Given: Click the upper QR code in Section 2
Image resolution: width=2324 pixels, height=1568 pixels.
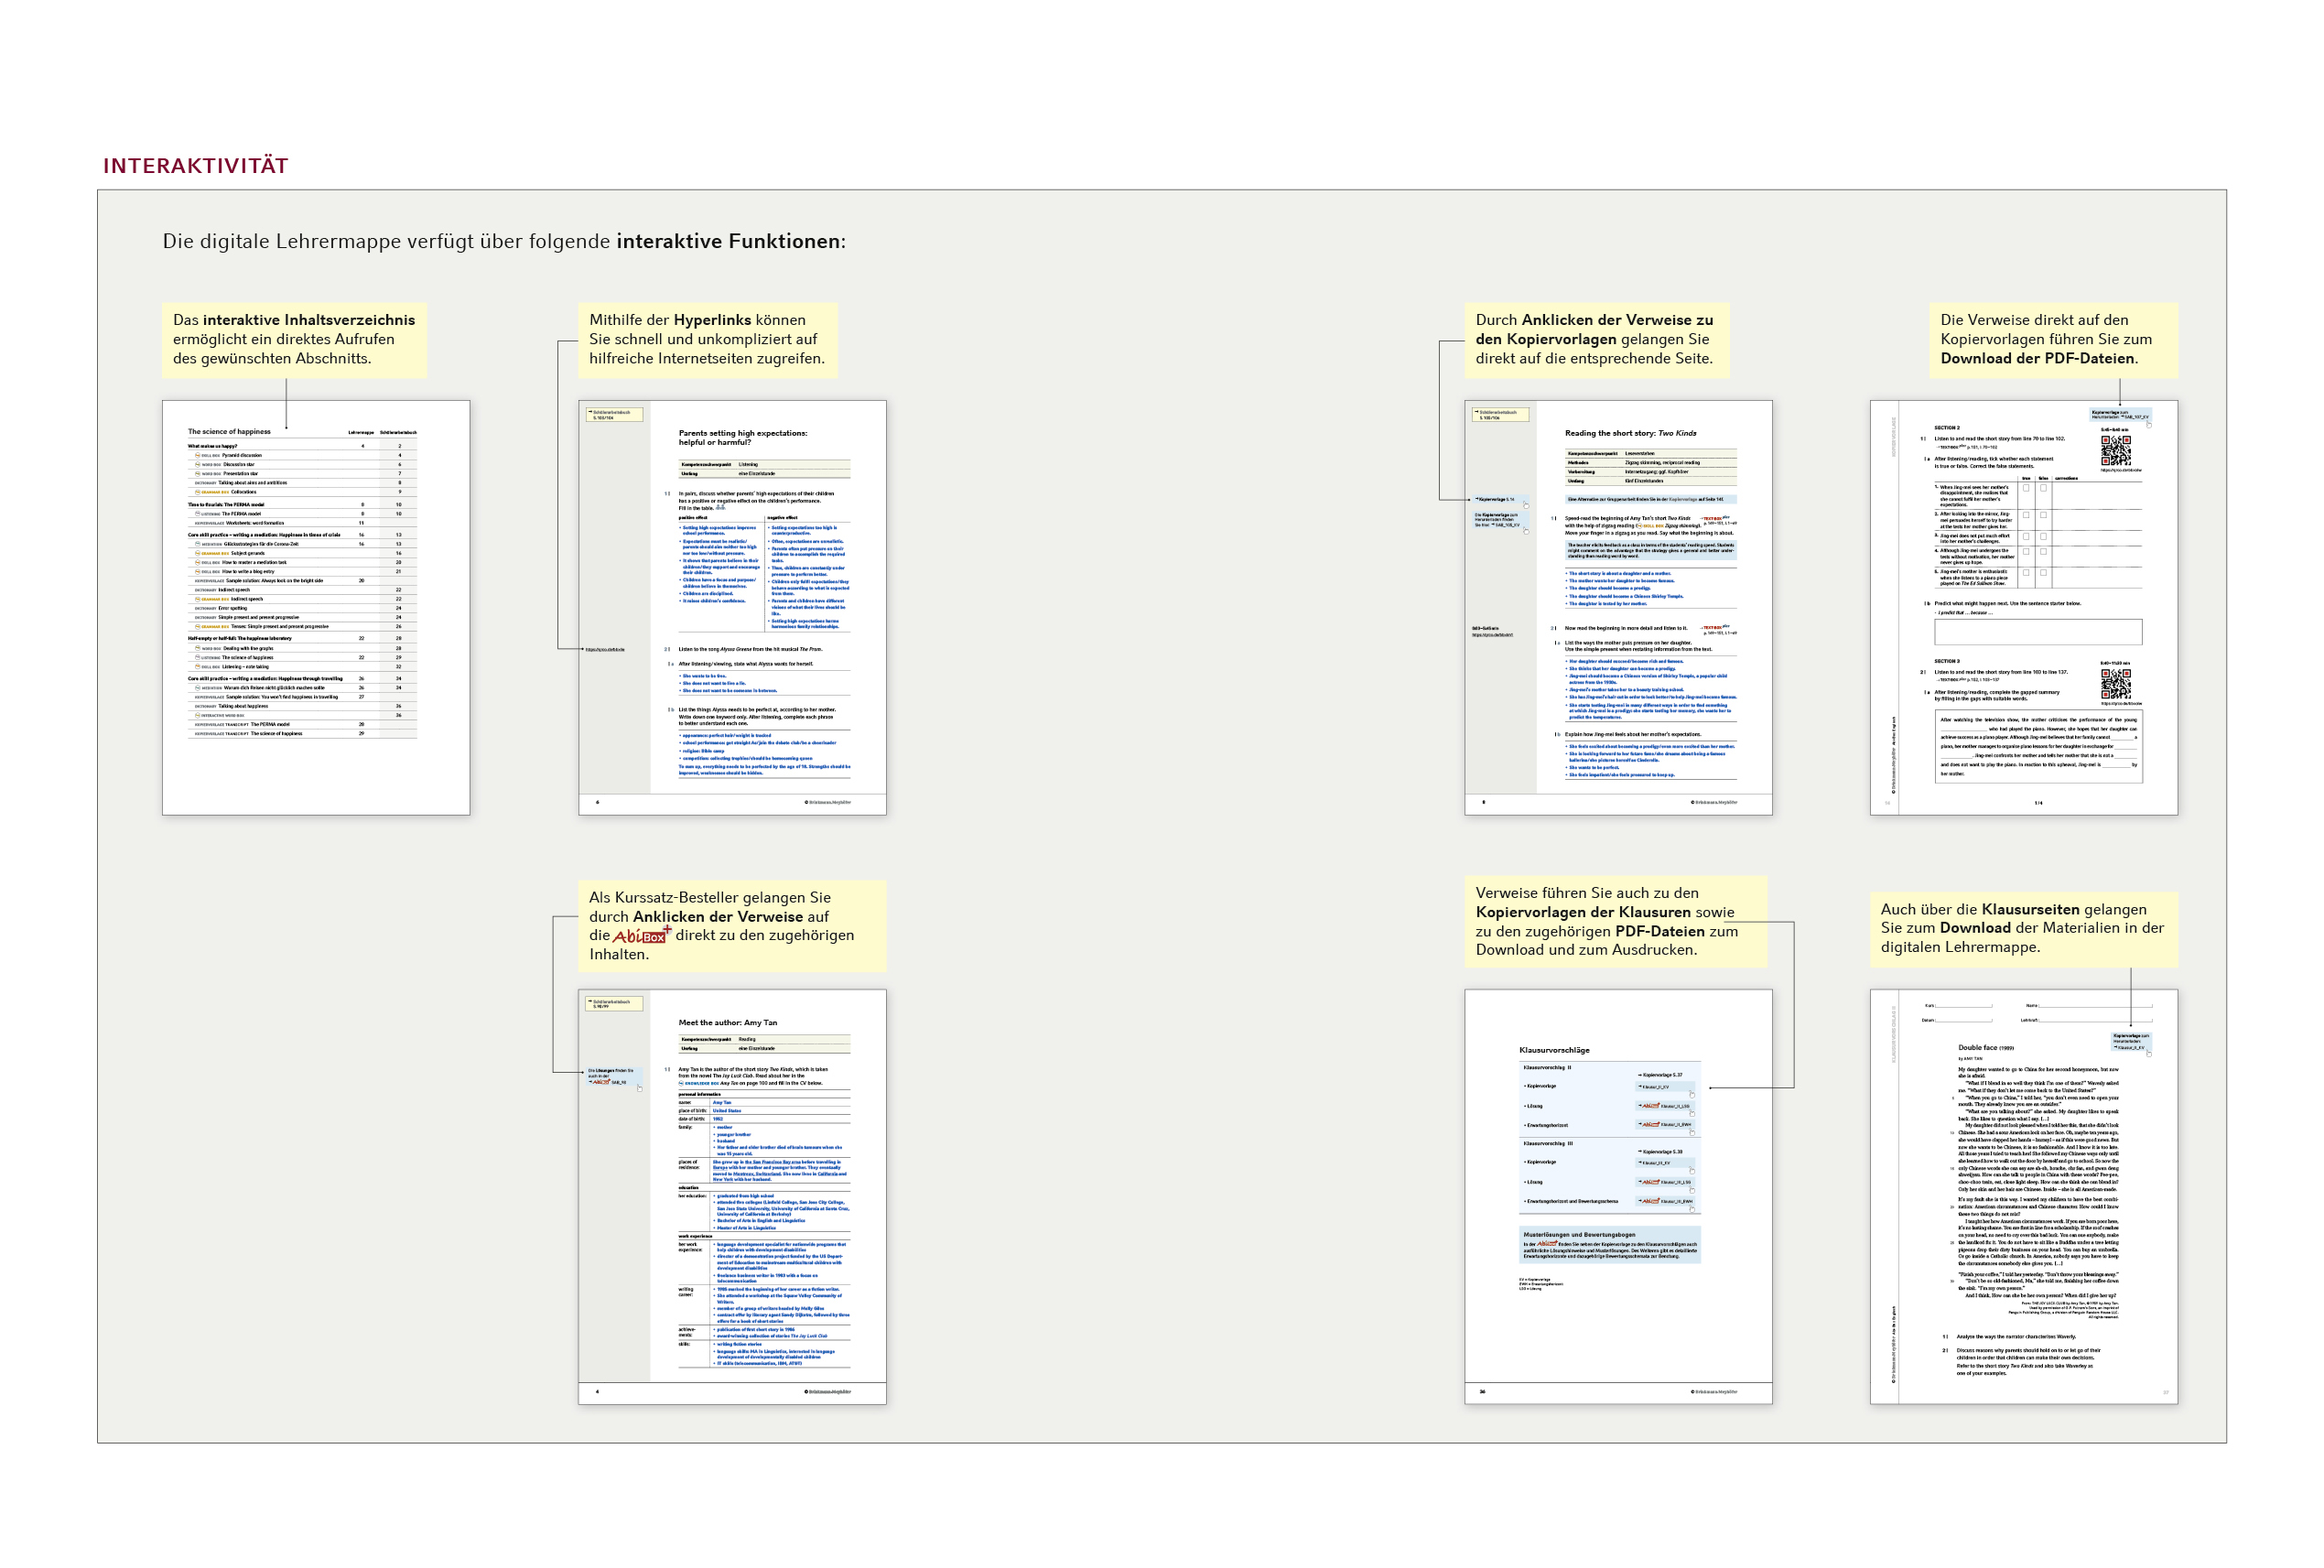Looking at the screenshot, I should (2116, 451).
